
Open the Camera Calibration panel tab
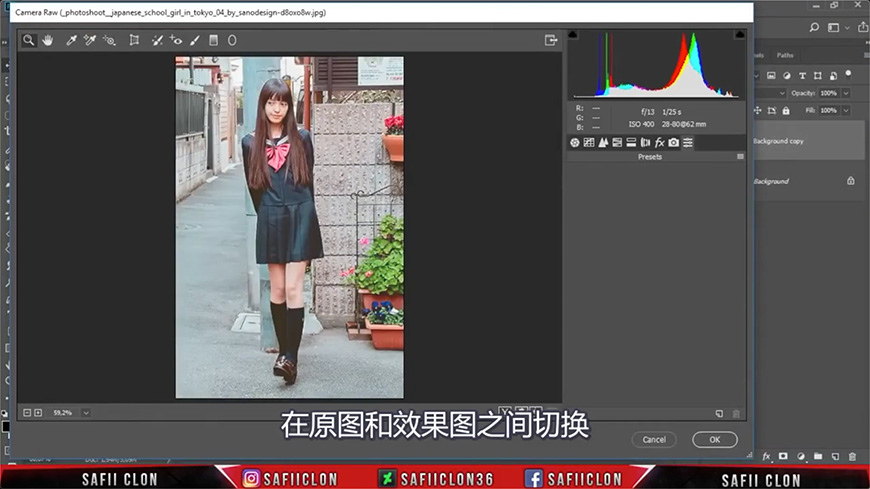tap(674, 143)
